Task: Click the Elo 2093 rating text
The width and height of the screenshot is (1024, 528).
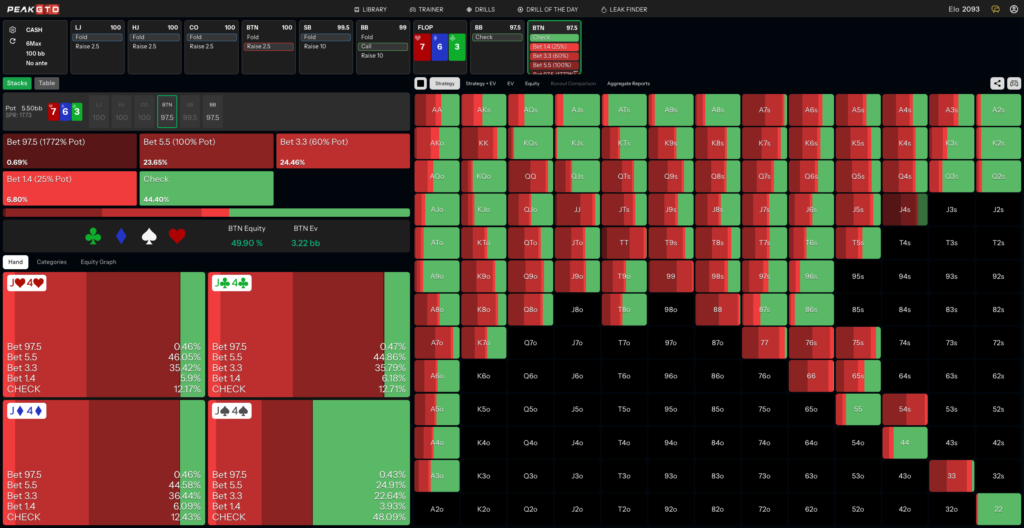Action: coord(964,10)
